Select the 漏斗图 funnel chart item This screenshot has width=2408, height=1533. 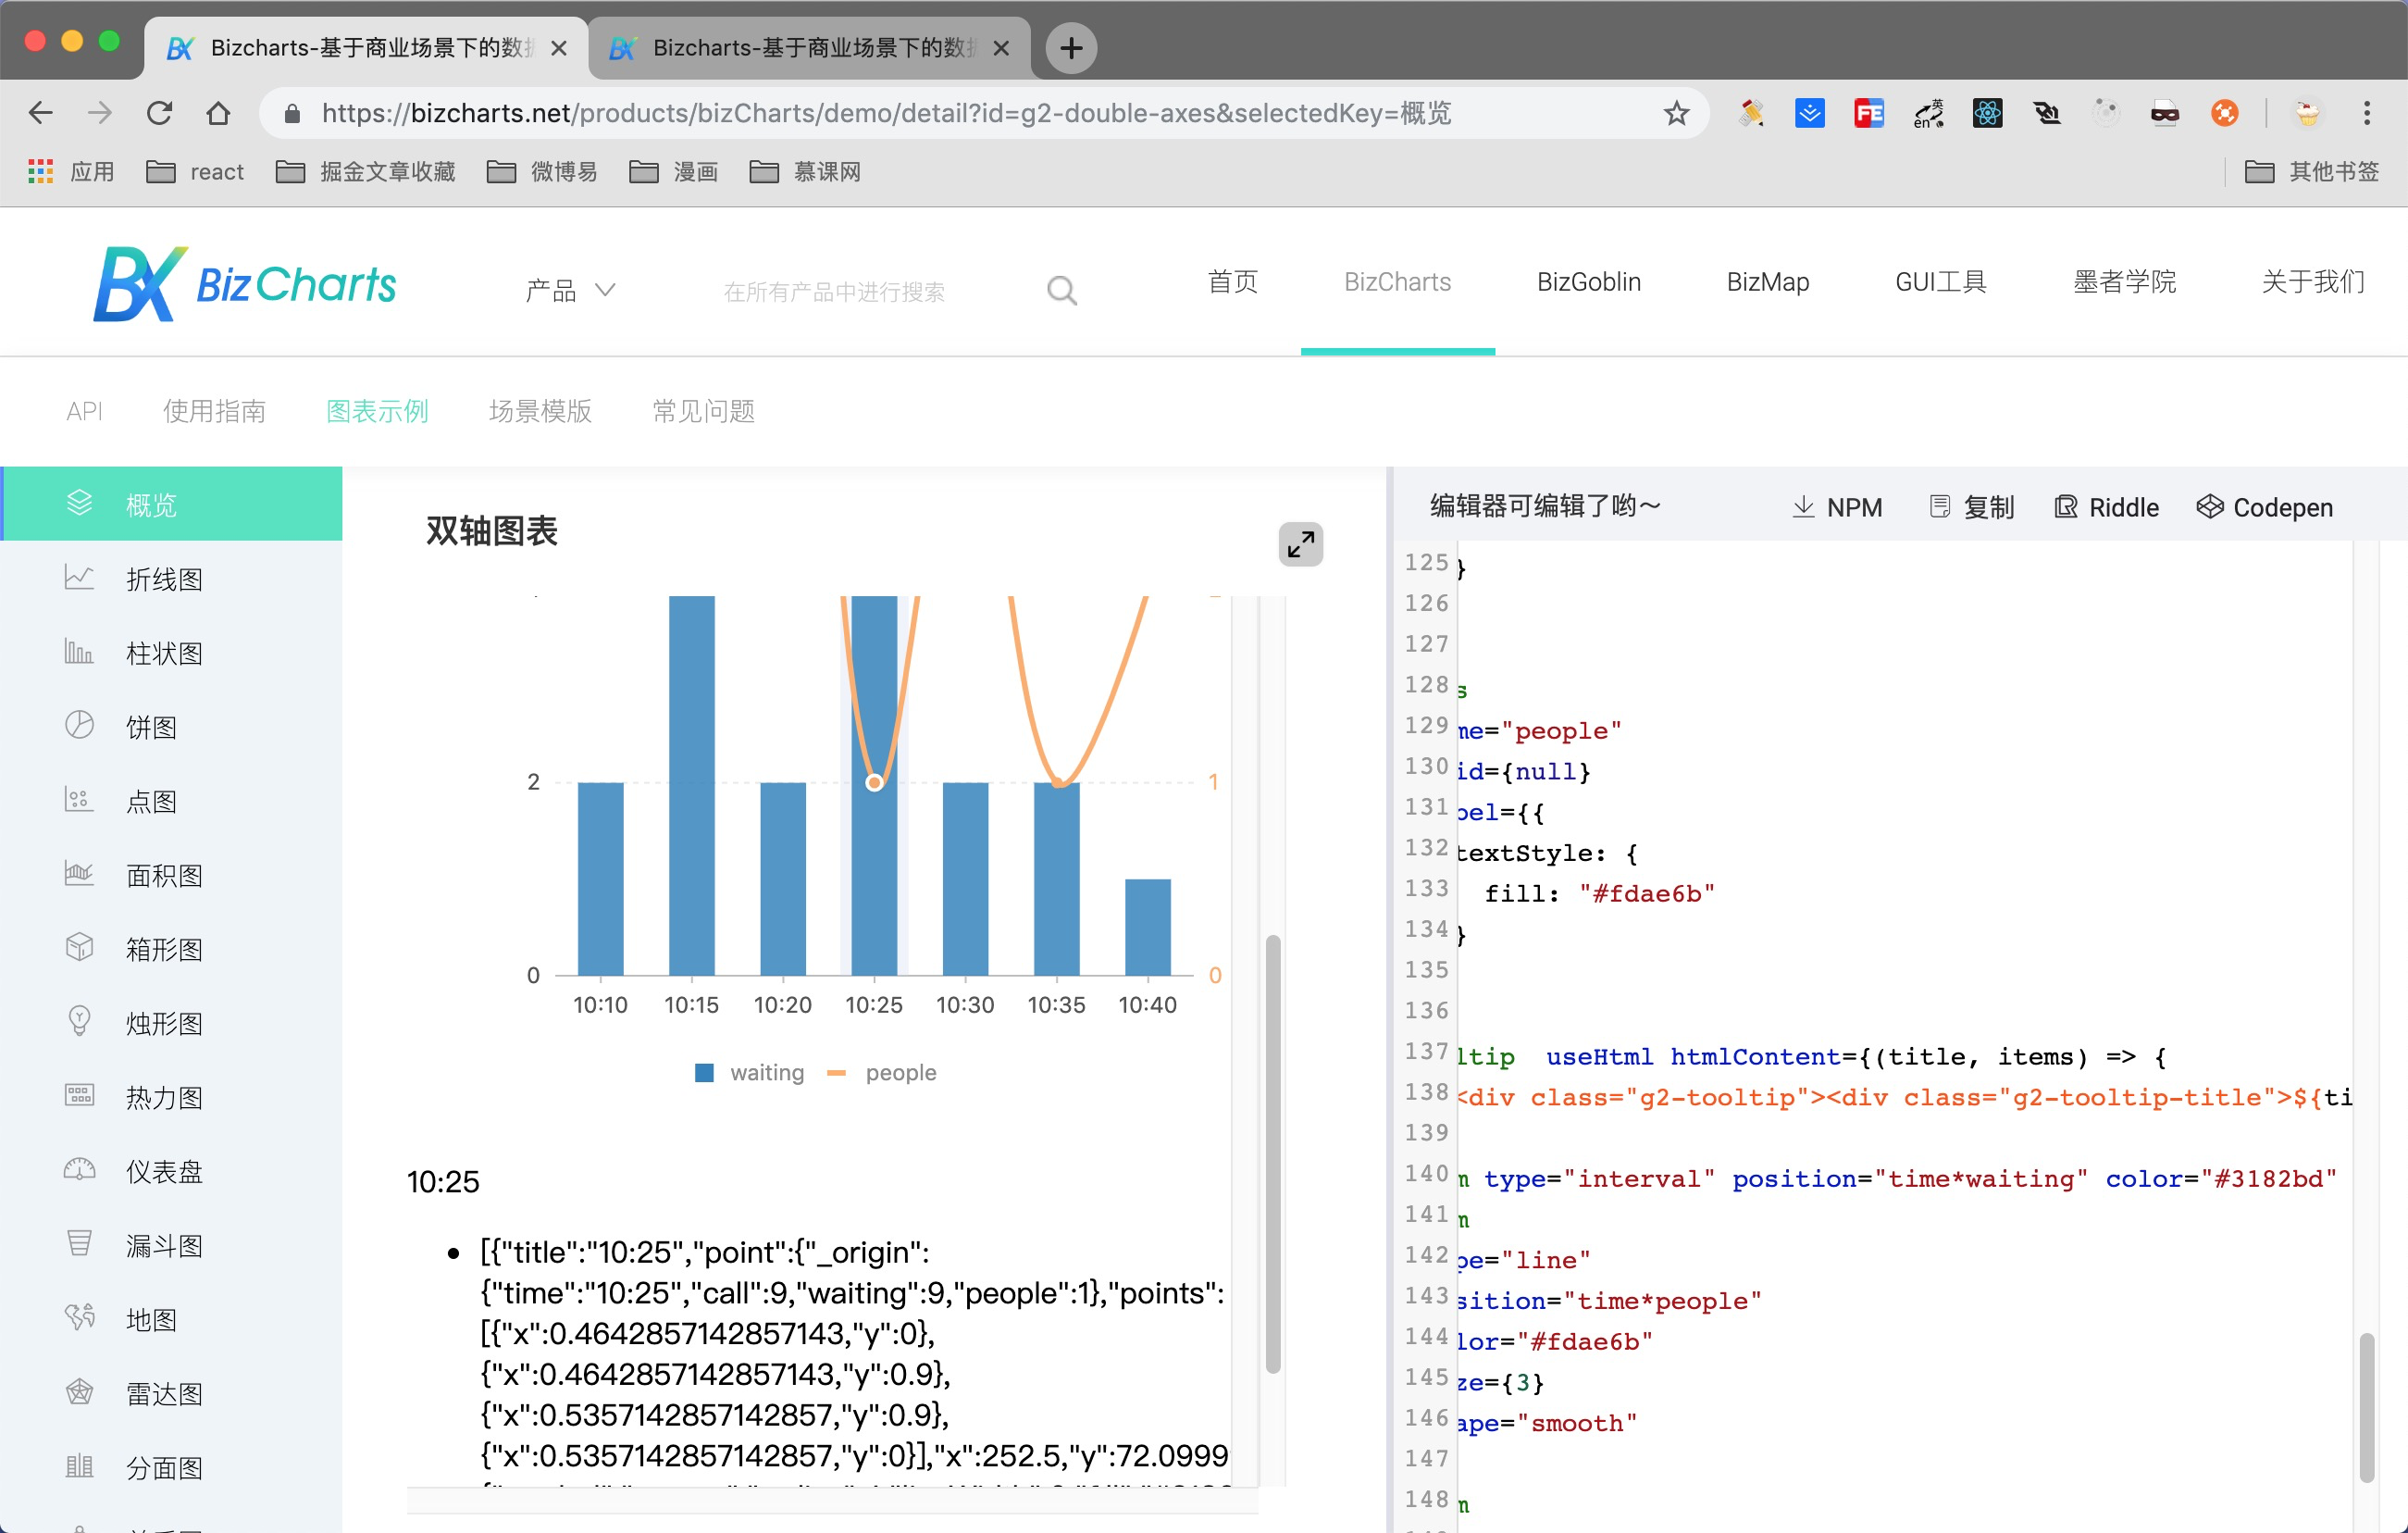pyautogui.click(x=164, y=1245)
